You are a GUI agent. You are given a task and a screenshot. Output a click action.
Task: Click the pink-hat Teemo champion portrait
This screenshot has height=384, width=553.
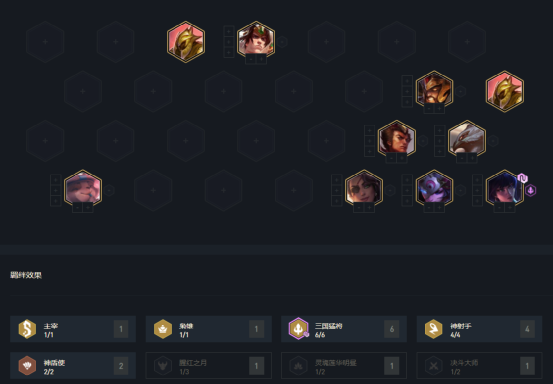point(83,188)
